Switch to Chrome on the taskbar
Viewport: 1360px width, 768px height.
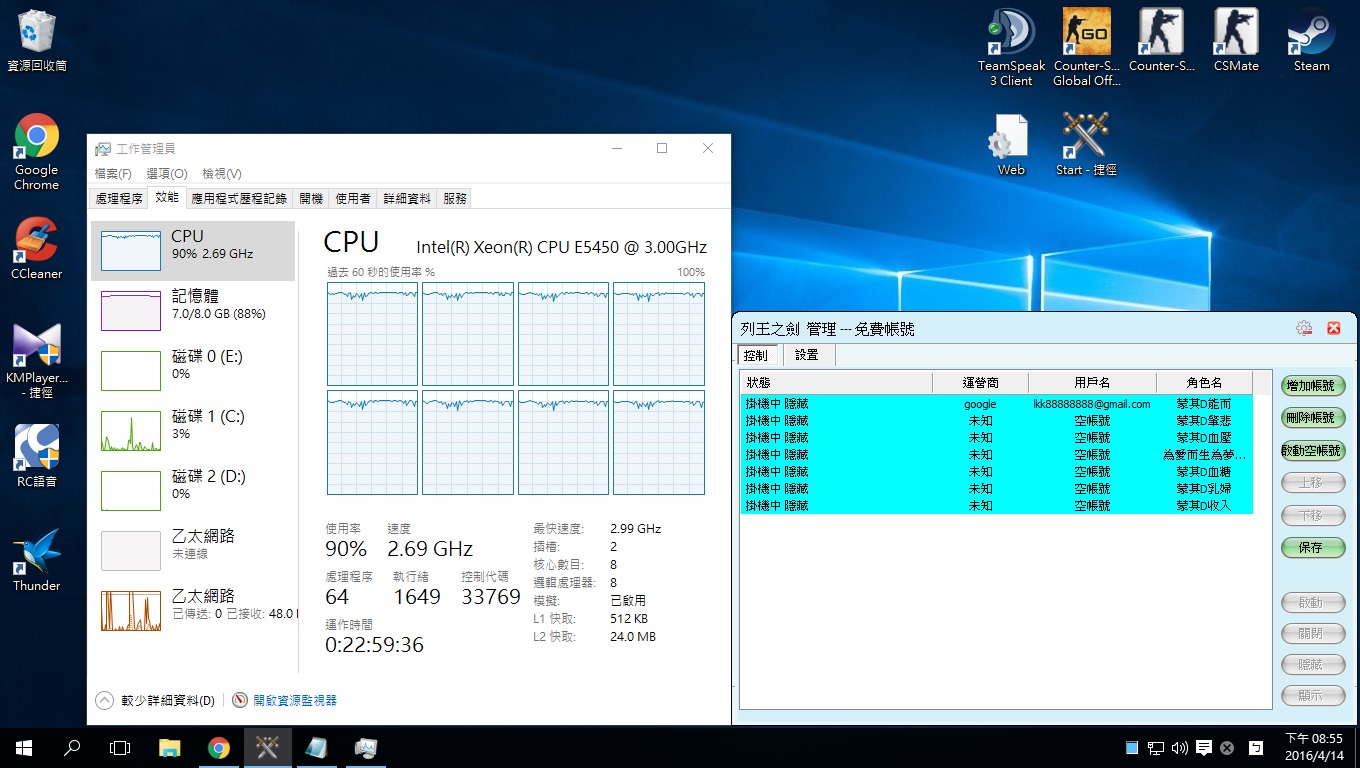pos(219,747)
